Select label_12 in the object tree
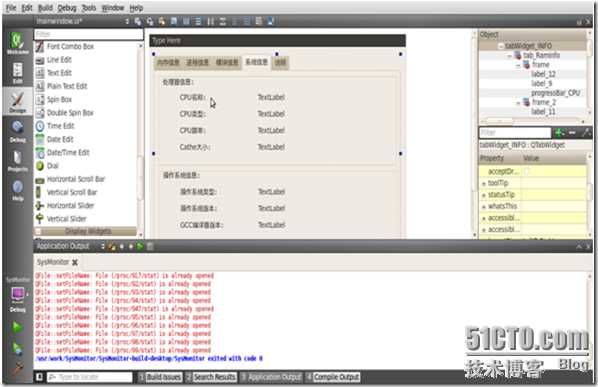 point(543,74)
